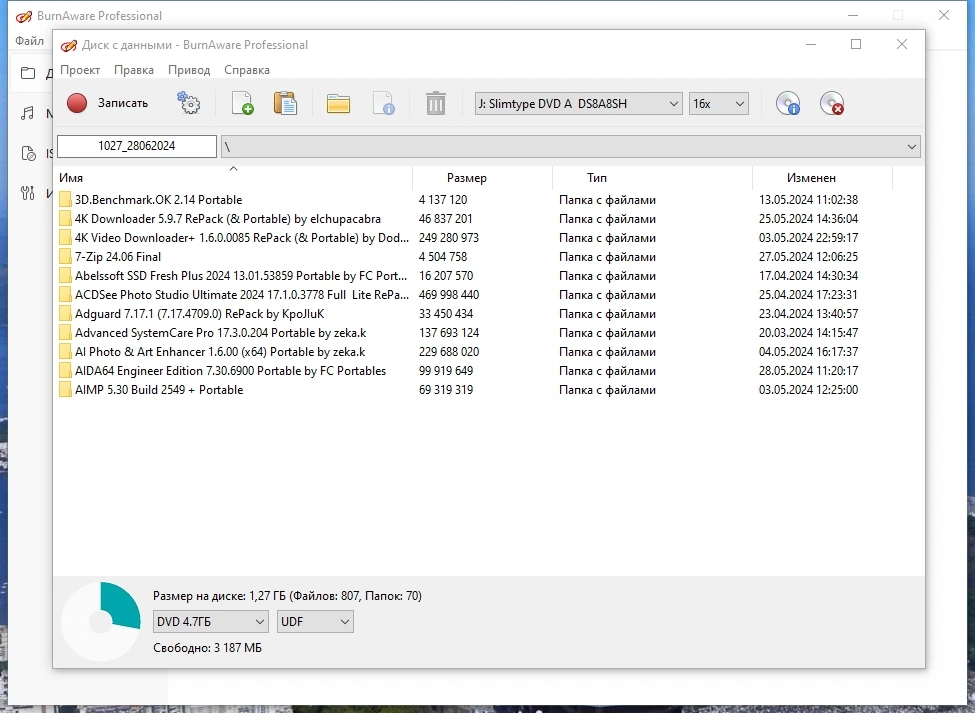Click the data disc folder icon in background sidebar
This screenshot has height=713, width=975.
point(28,73)
